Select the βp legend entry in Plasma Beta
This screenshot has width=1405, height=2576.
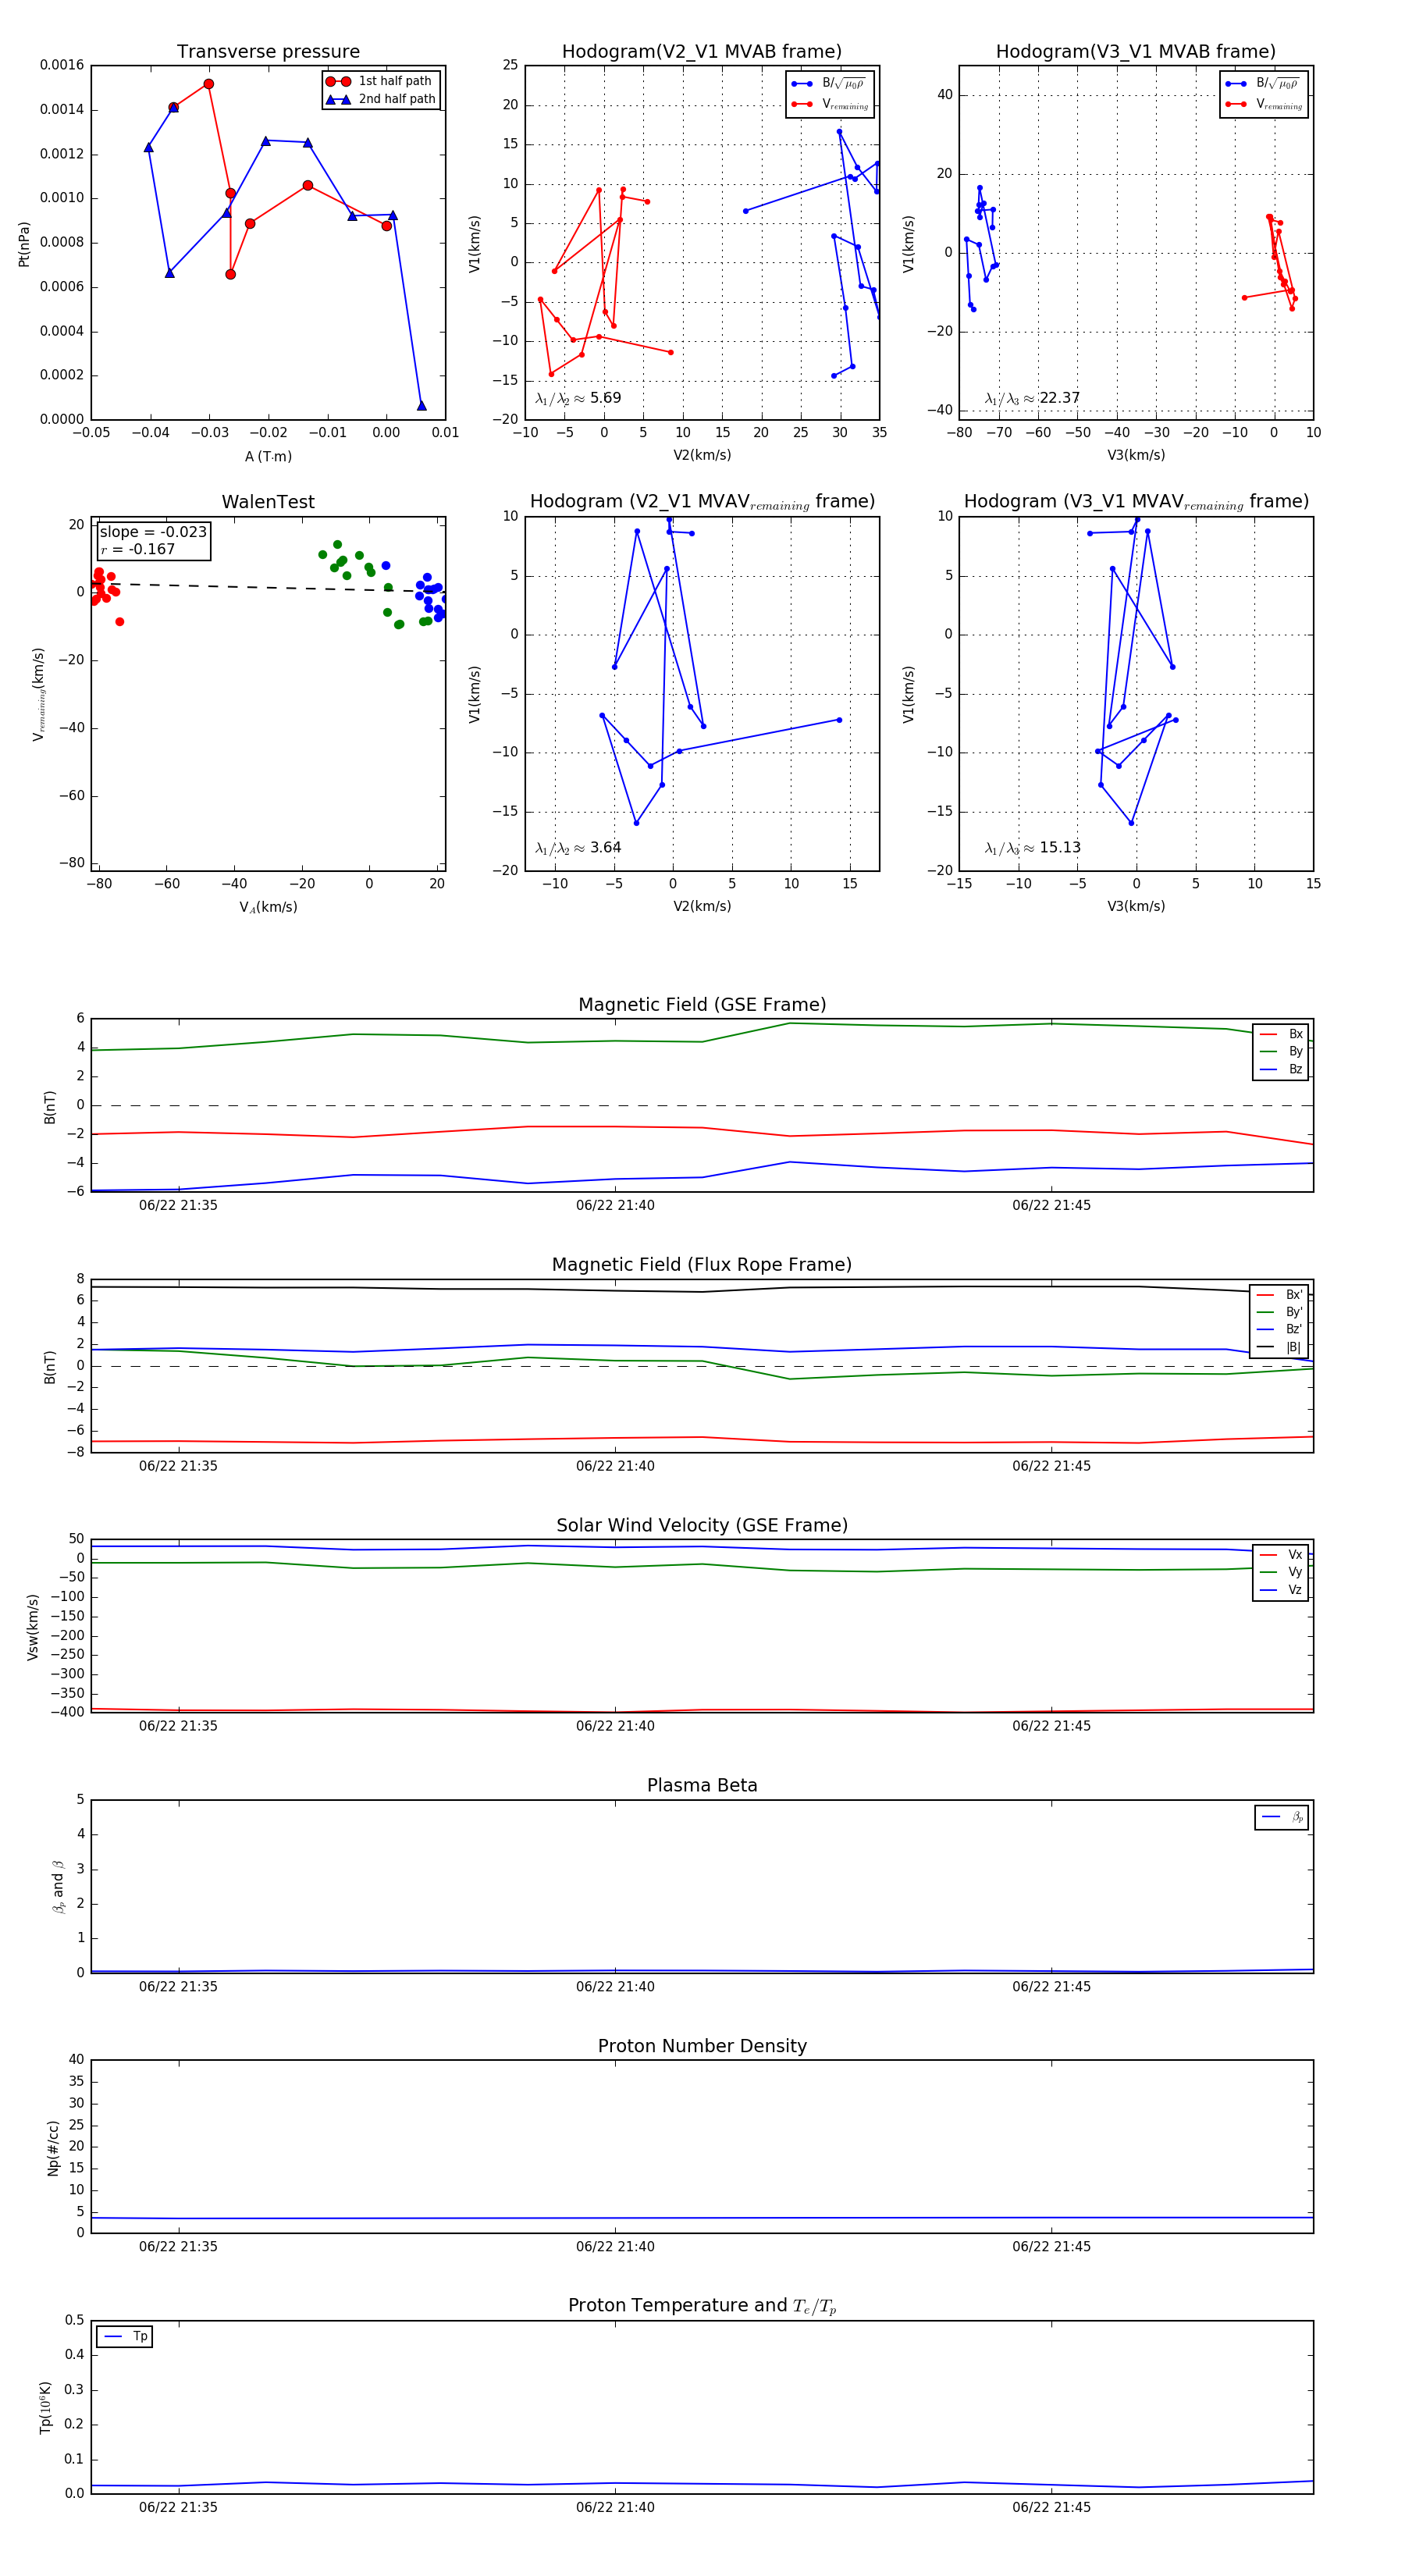(x=1282, y=1817)
